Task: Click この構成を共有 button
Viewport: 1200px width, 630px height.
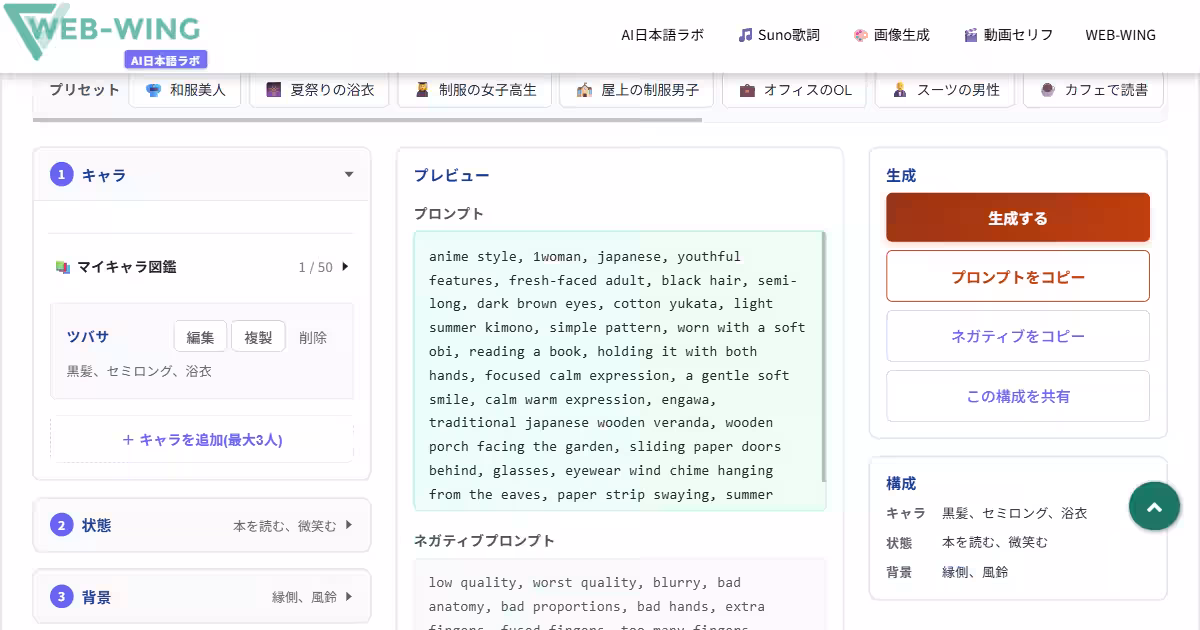Action: tap(1018, 396)
